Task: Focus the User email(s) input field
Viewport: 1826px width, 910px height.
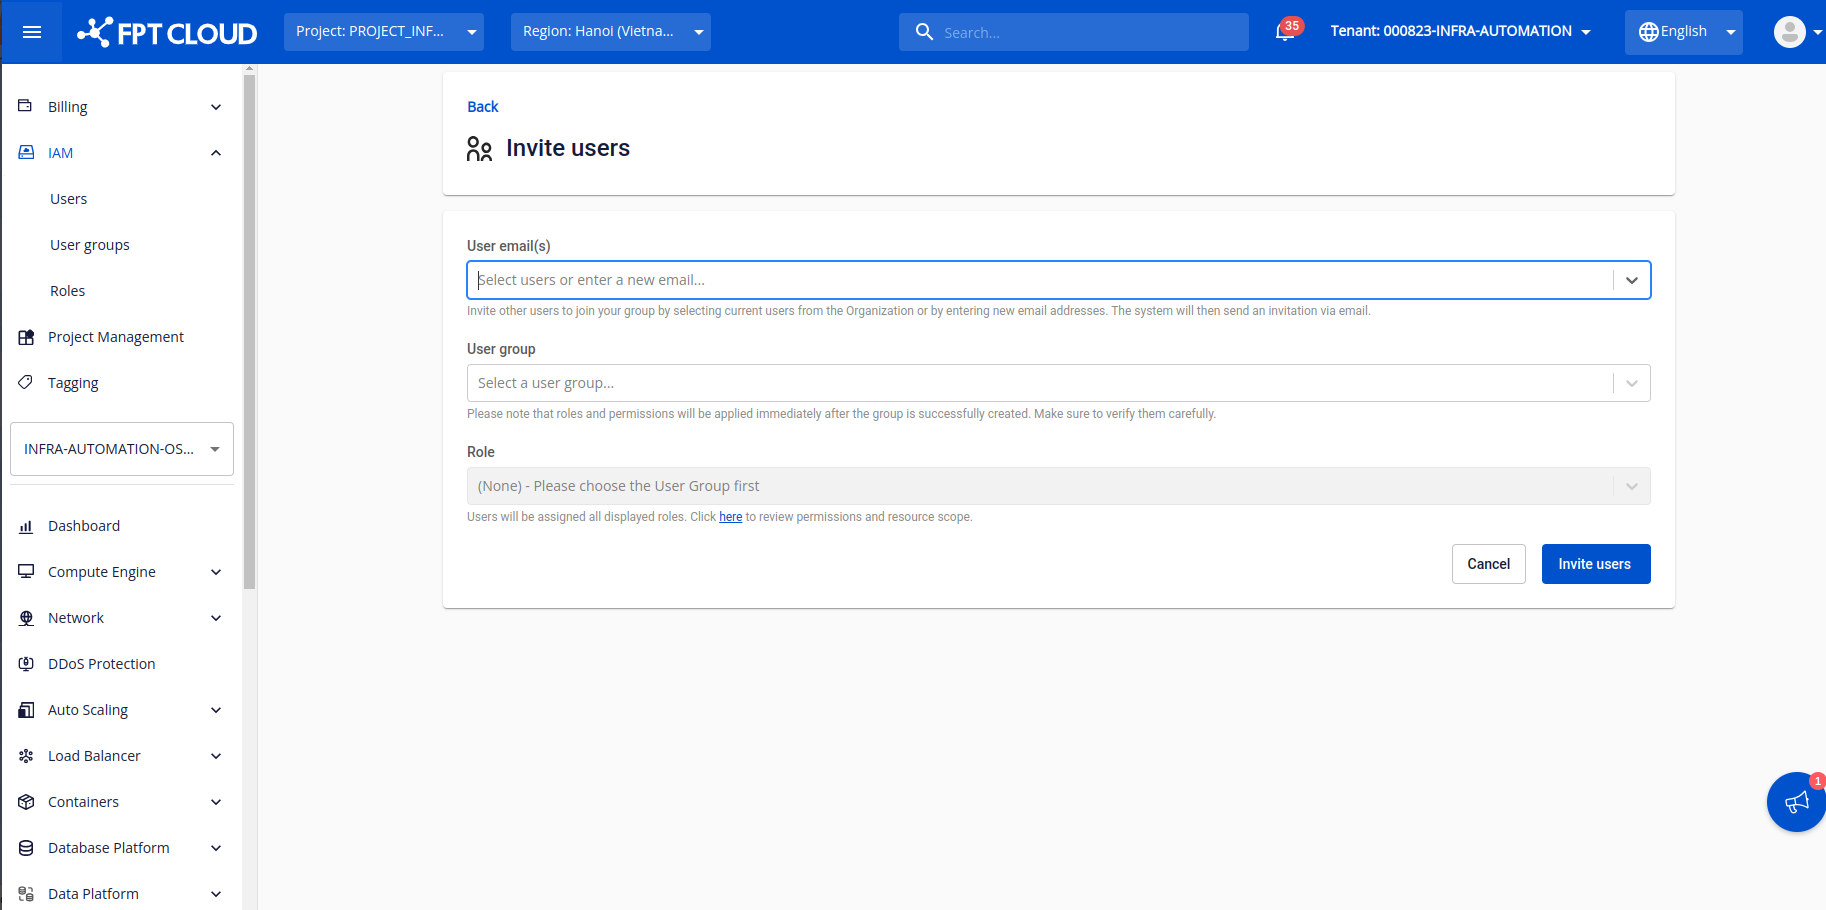Action: [1040, 280]
